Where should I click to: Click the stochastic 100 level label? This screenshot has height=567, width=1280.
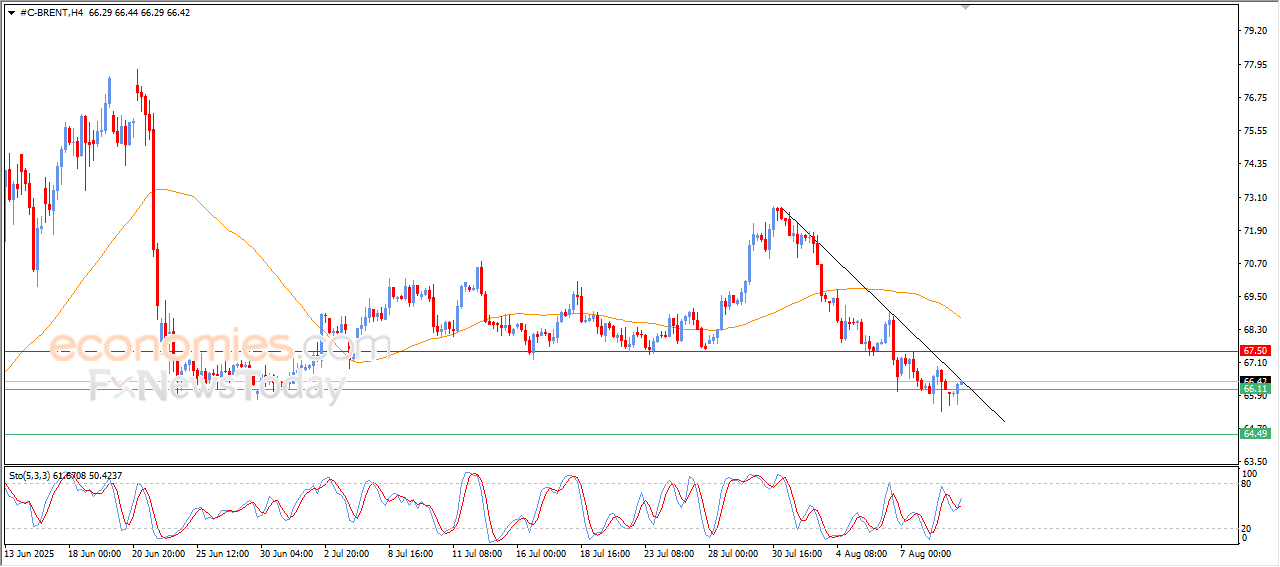1249,472
